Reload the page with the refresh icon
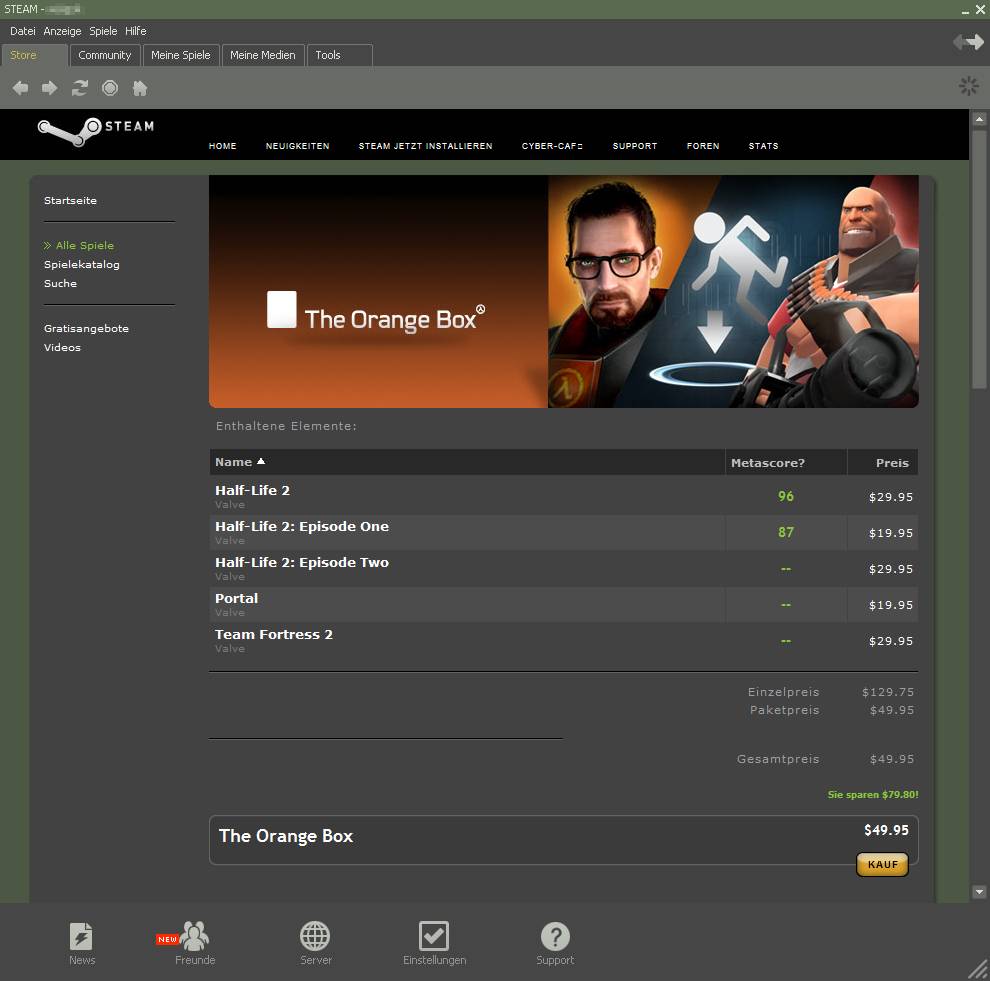 [80, 88]
